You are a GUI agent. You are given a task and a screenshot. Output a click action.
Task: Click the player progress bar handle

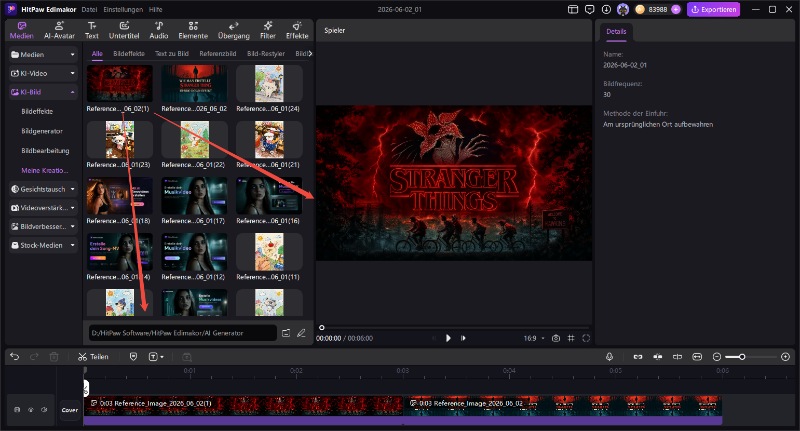pos(321,327)
